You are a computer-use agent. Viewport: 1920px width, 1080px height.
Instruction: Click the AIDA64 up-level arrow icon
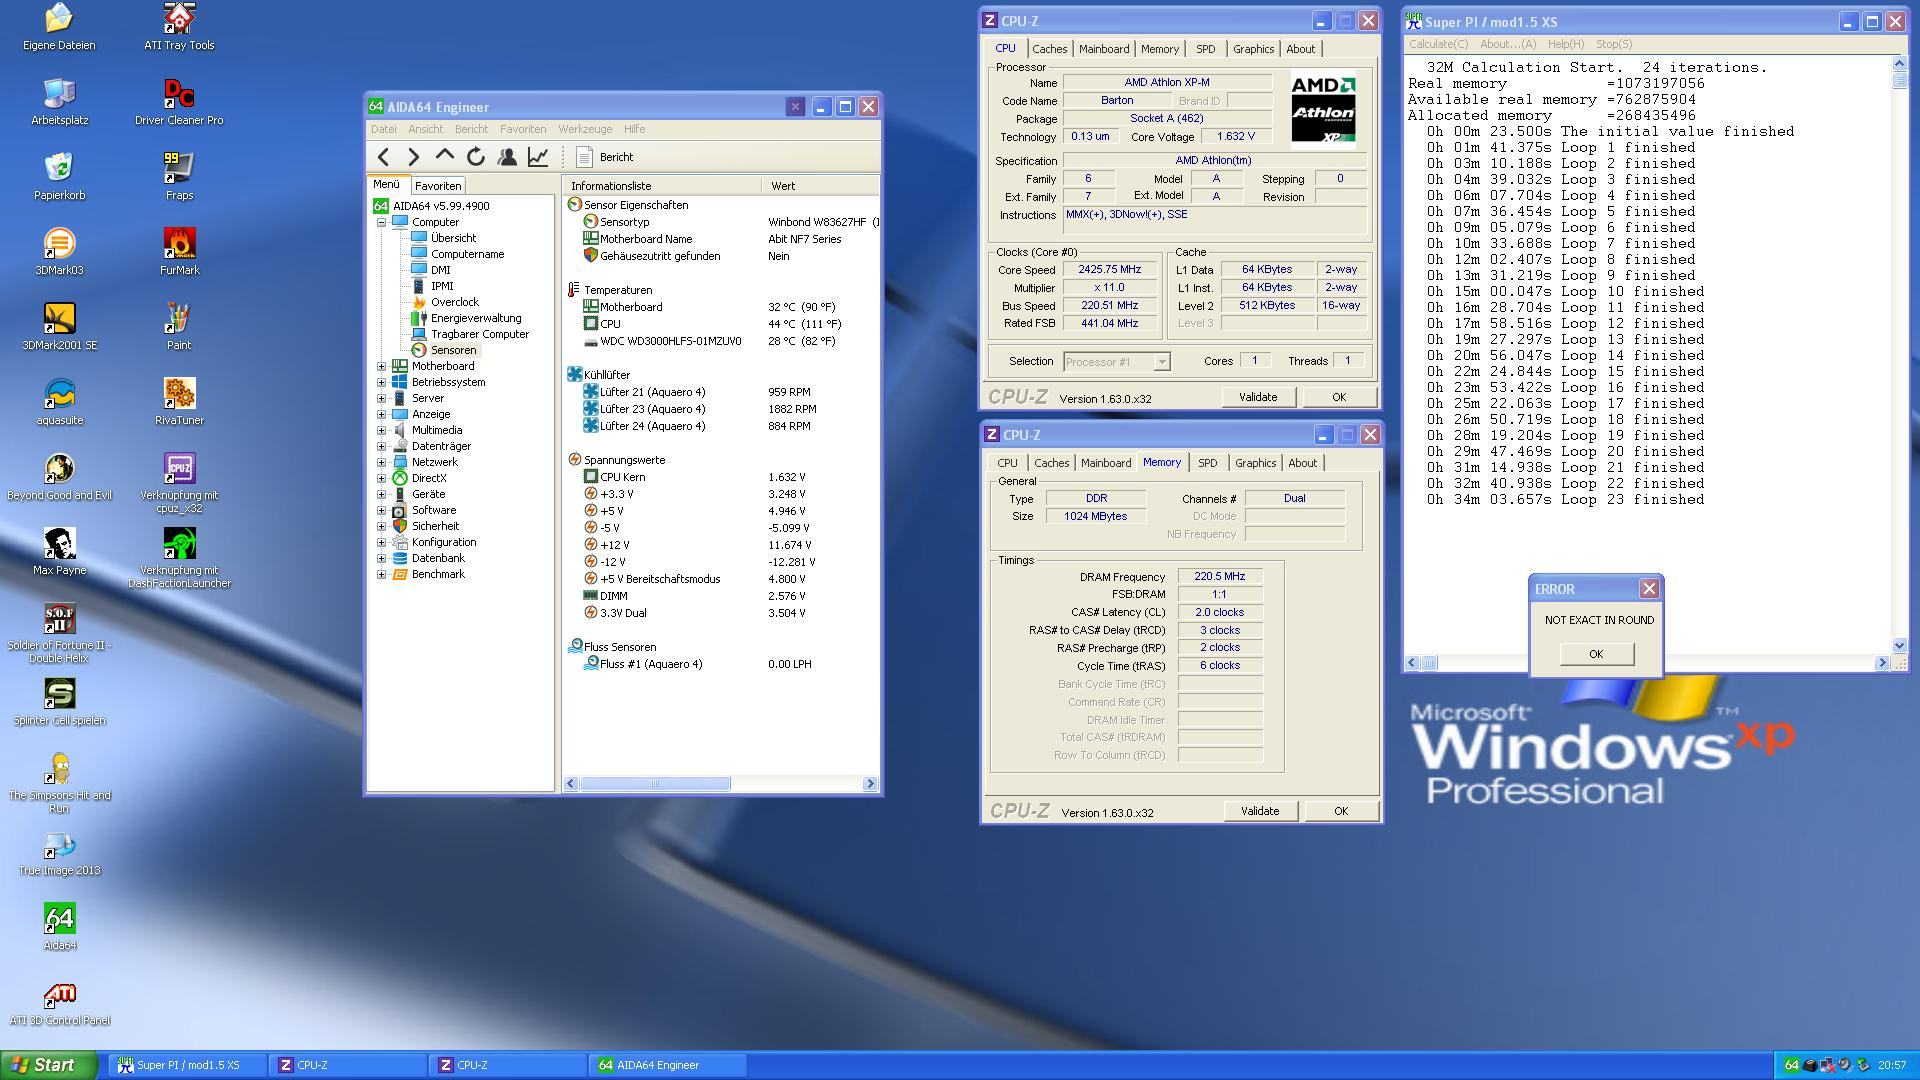pyautogui.click(x=445, y=156)
